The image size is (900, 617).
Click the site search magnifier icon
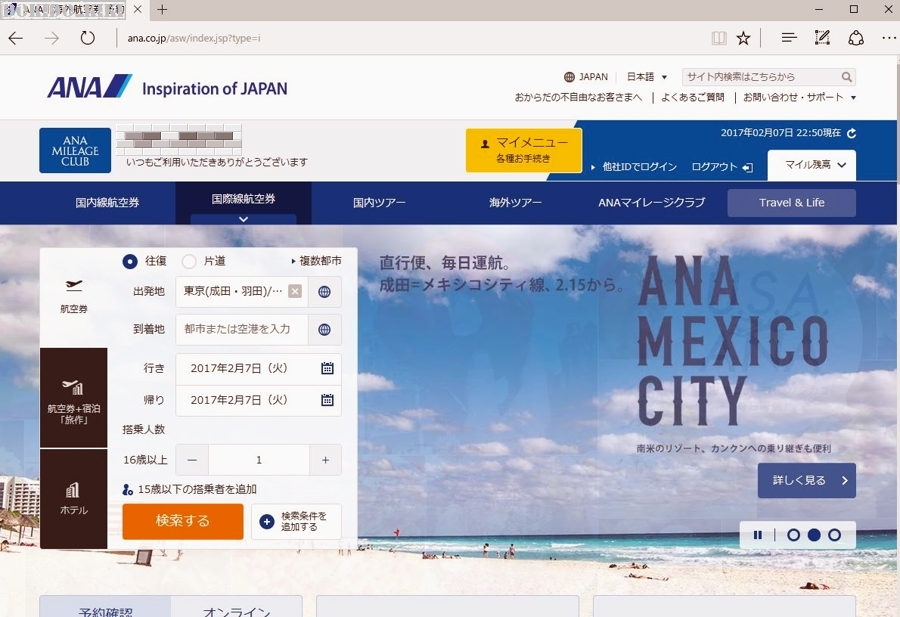(847, 77)
